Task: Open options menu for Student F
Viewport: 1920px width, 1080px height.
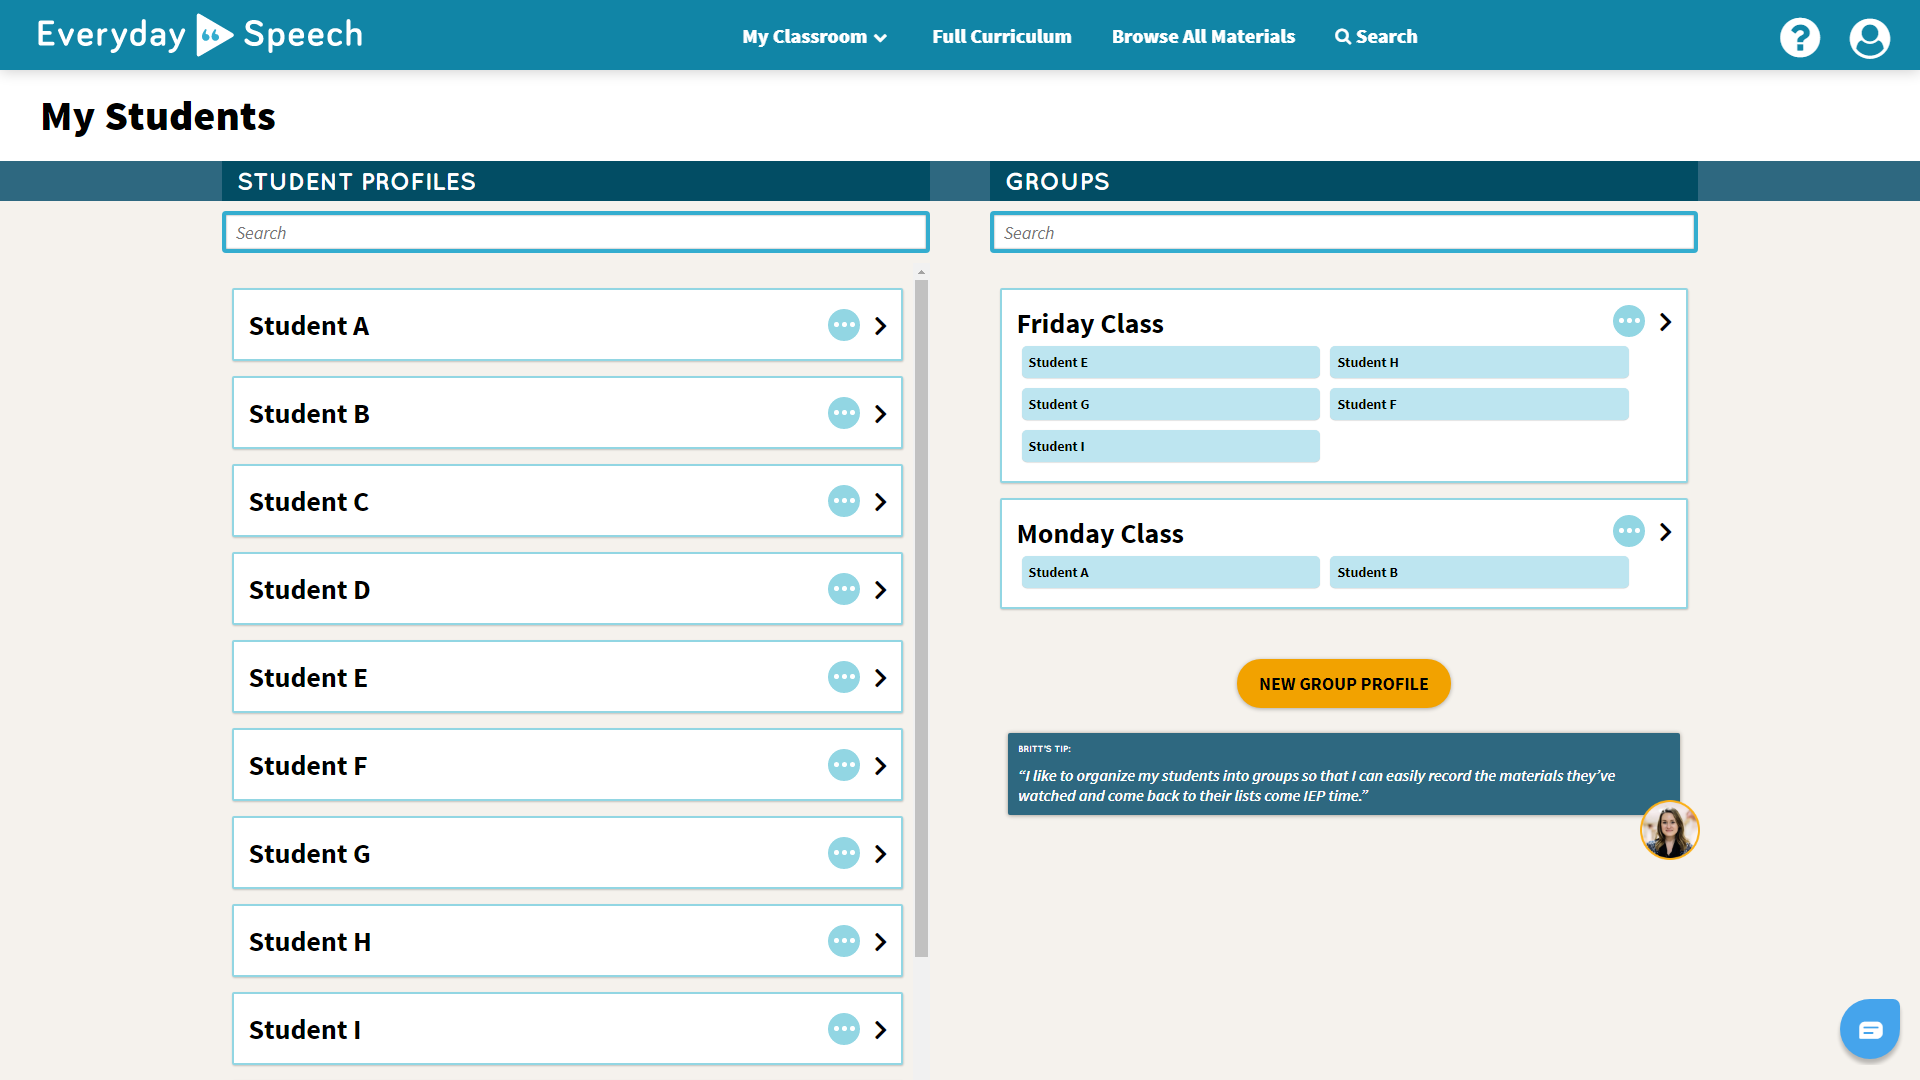Action: [x=844, y=765]
